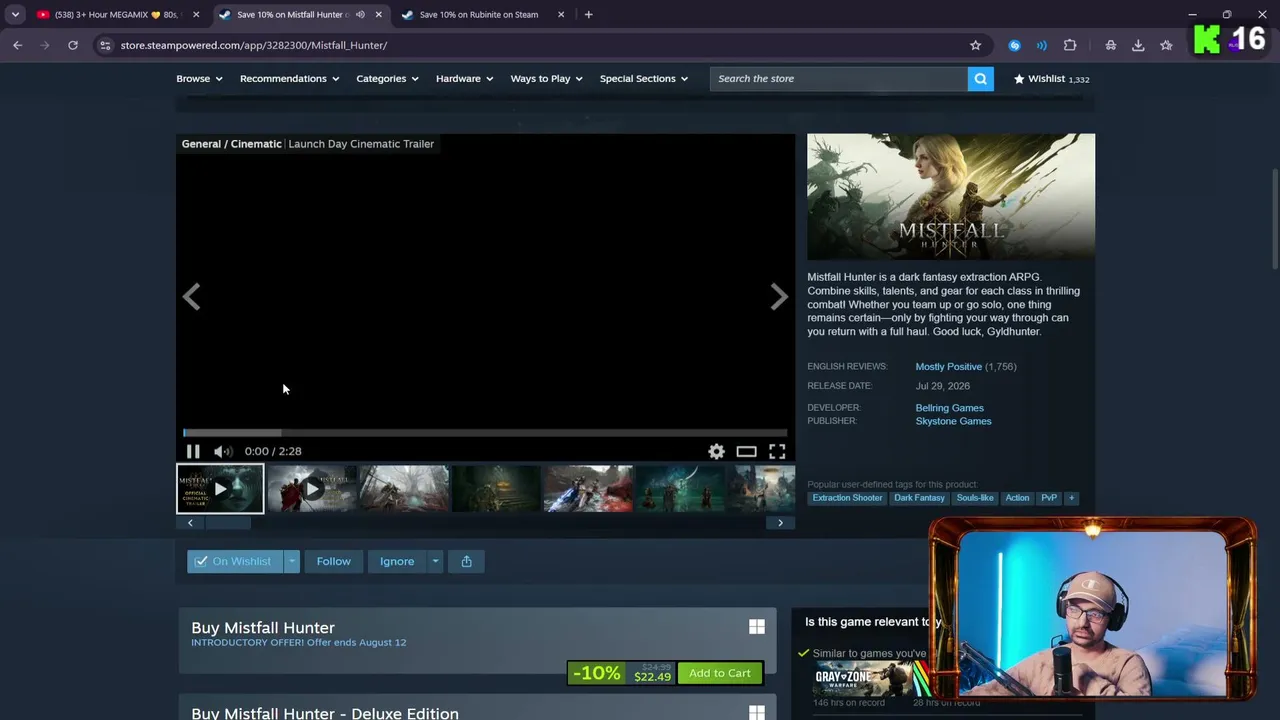The width and height of the screenshot is (1280, 720).
Task: Bookmark this page with the star icon
Action: (x=975, y=45)
